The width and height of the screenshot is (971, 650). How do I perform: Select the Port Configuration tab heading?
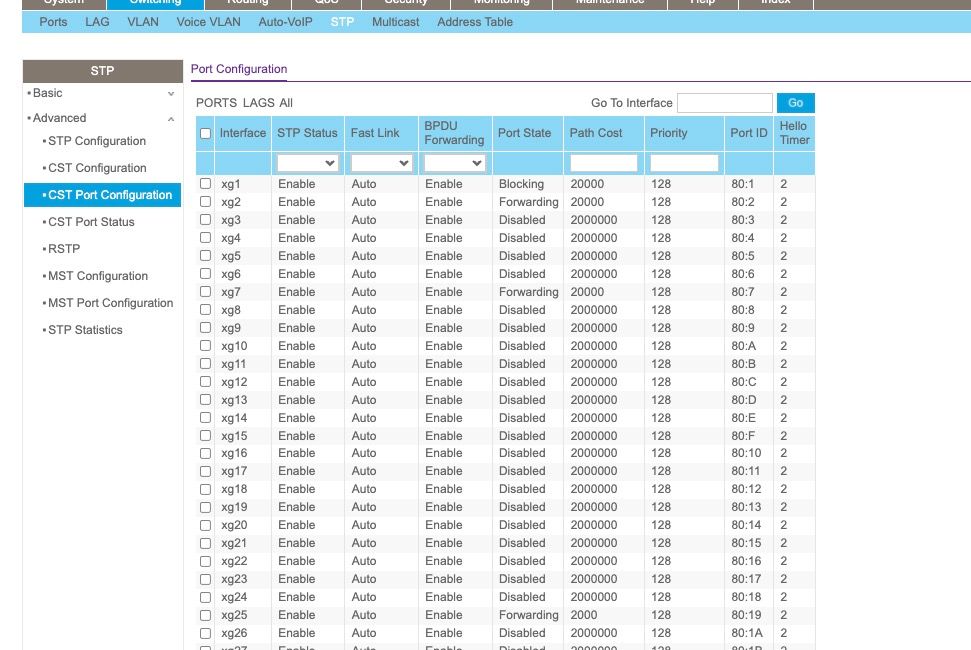point(239,69)
